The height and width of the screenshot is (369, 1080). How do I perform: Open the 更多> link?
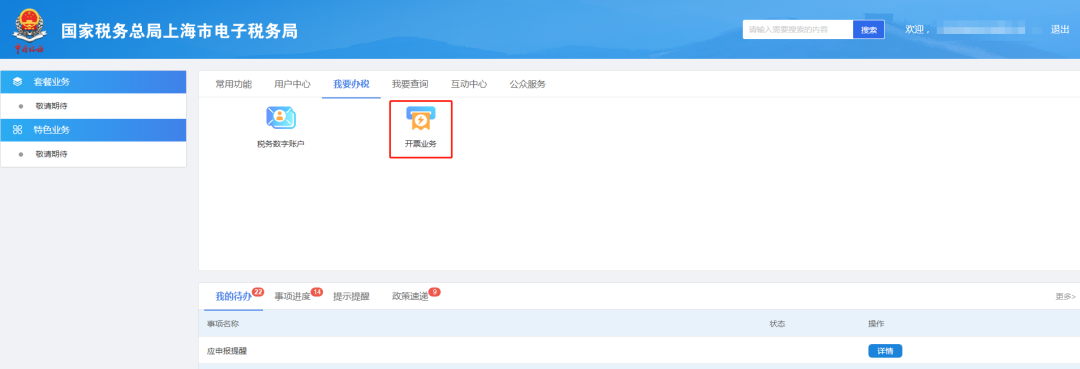[1065, 297]
